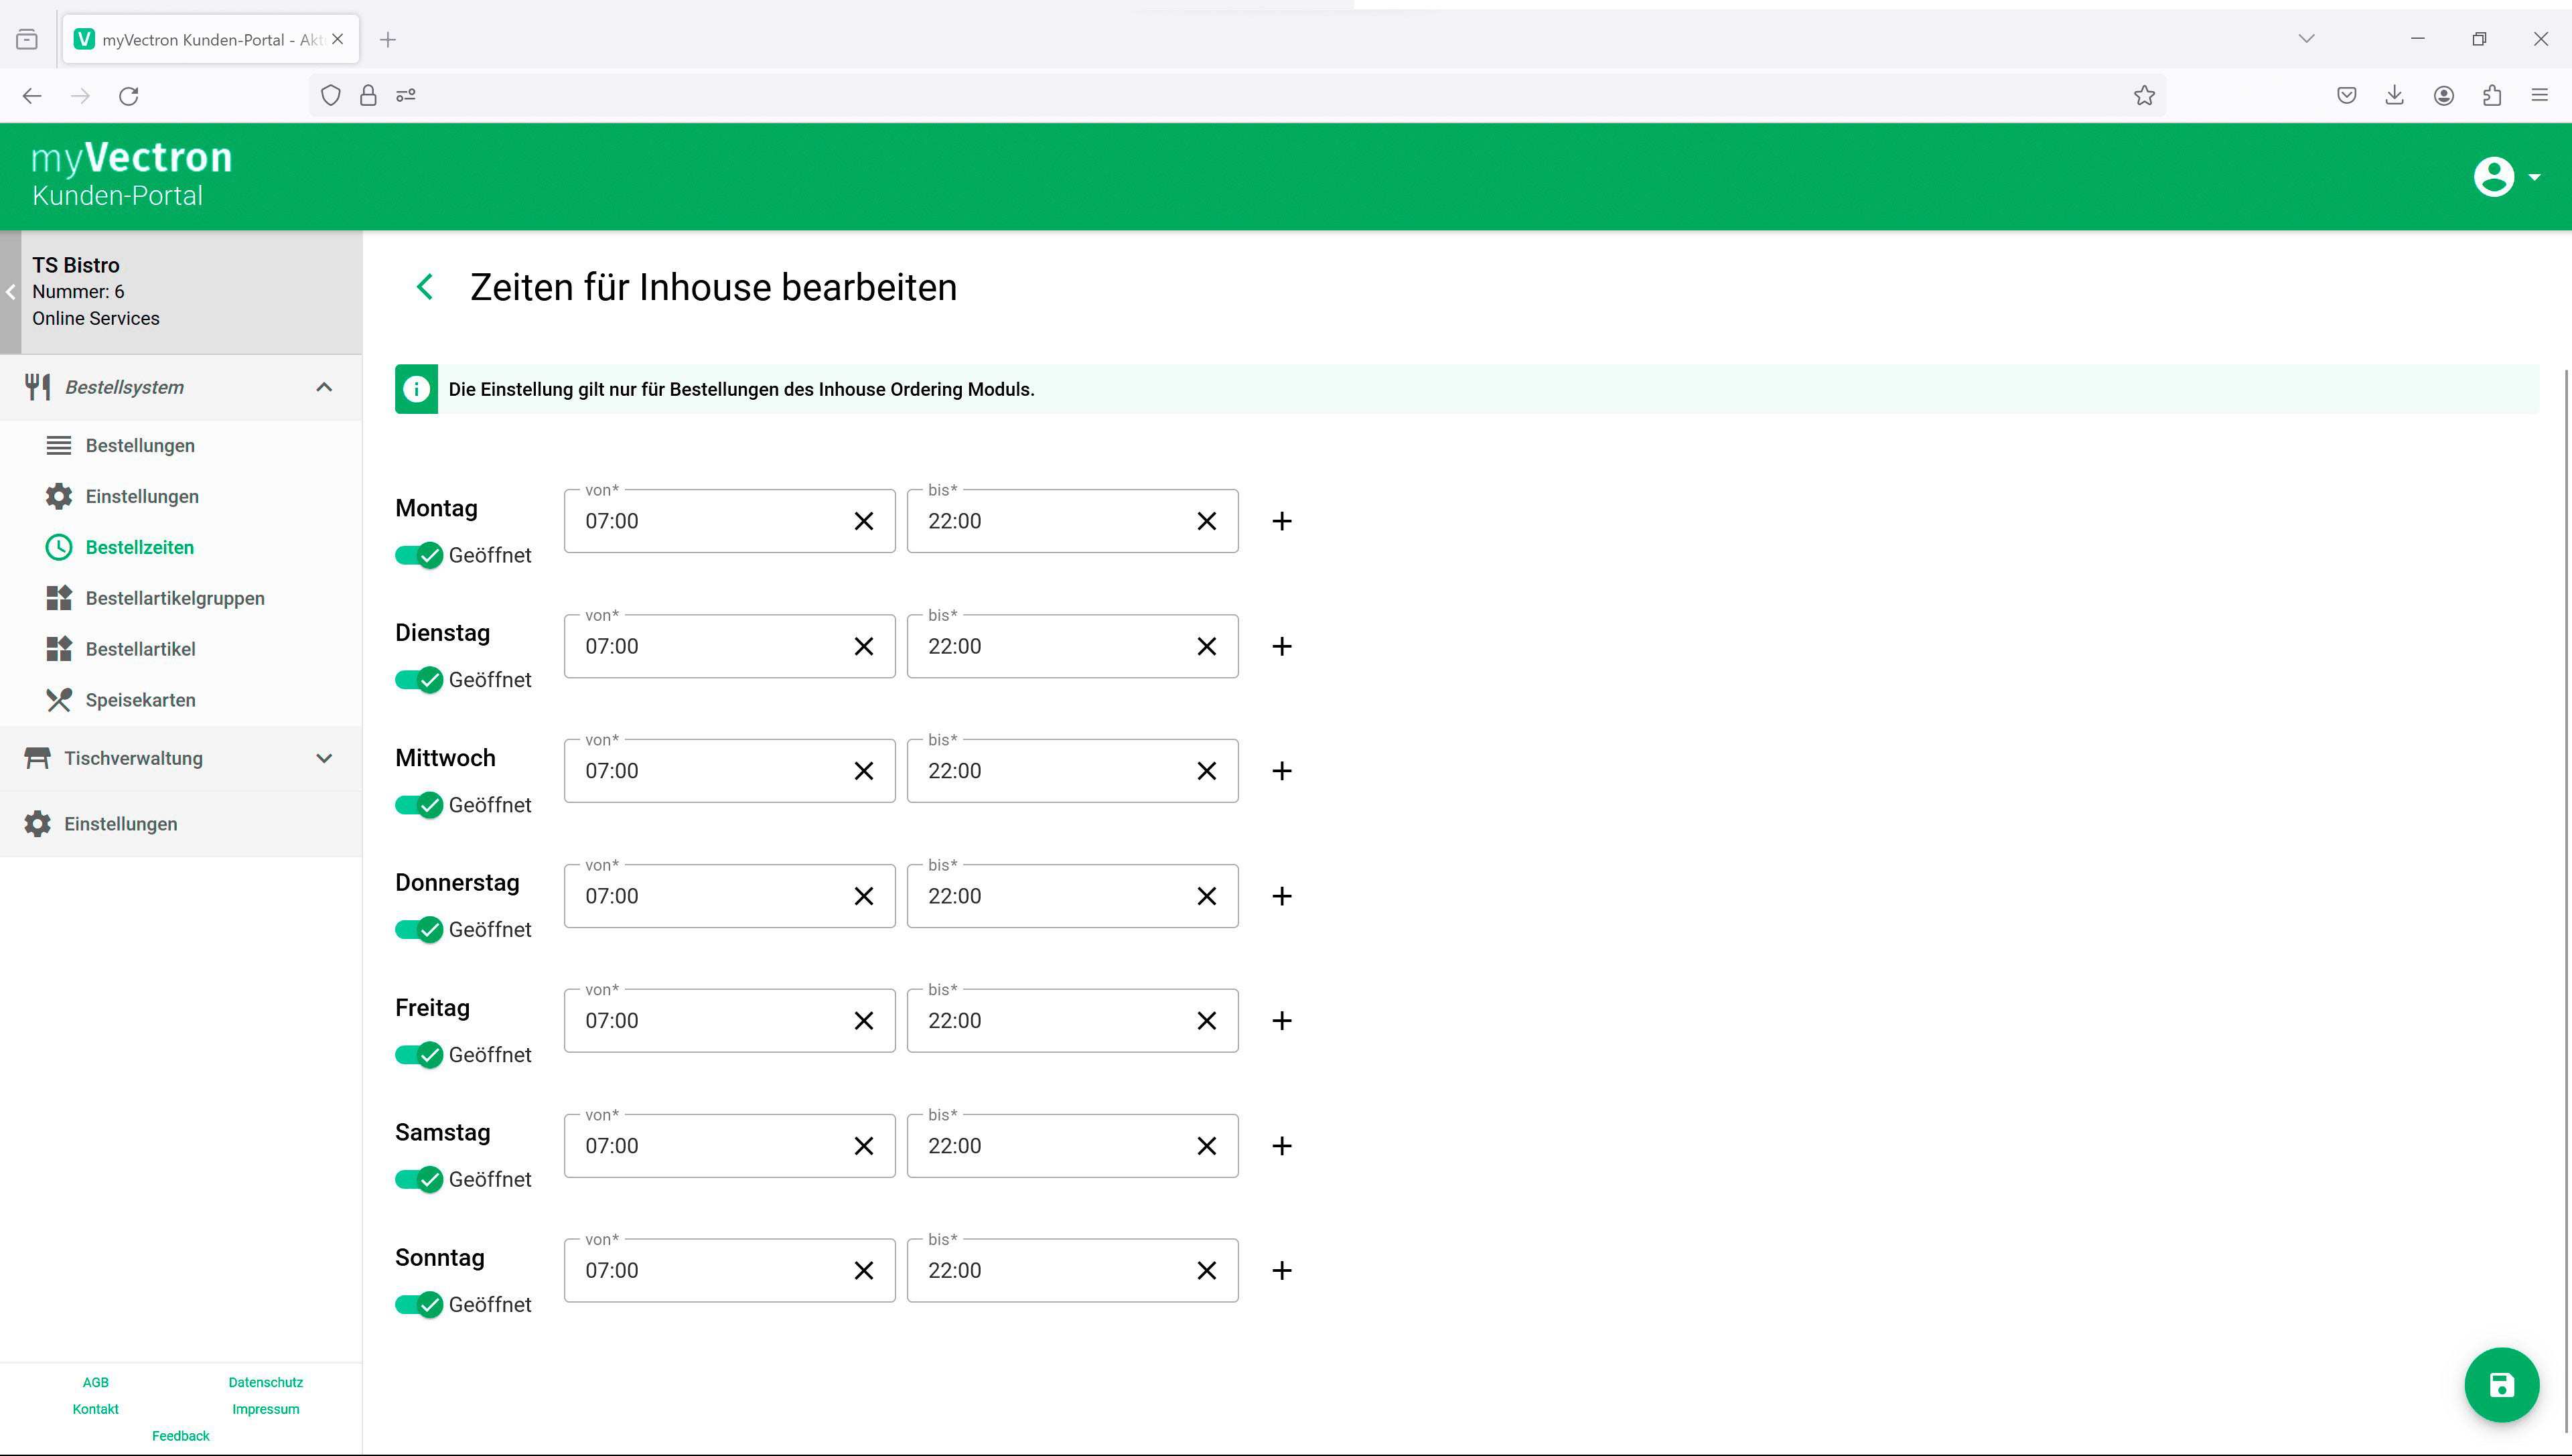
Task: Expand the Tischverwaltung section
Action: coord(323,758)
